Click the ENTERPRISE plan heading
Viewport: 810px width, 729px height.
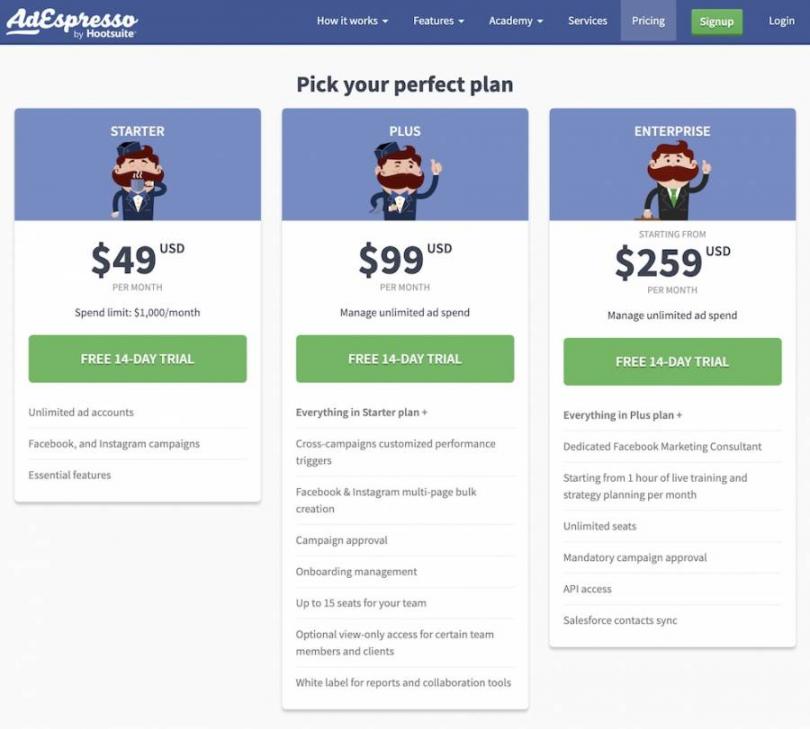click(x=672, y=131)
